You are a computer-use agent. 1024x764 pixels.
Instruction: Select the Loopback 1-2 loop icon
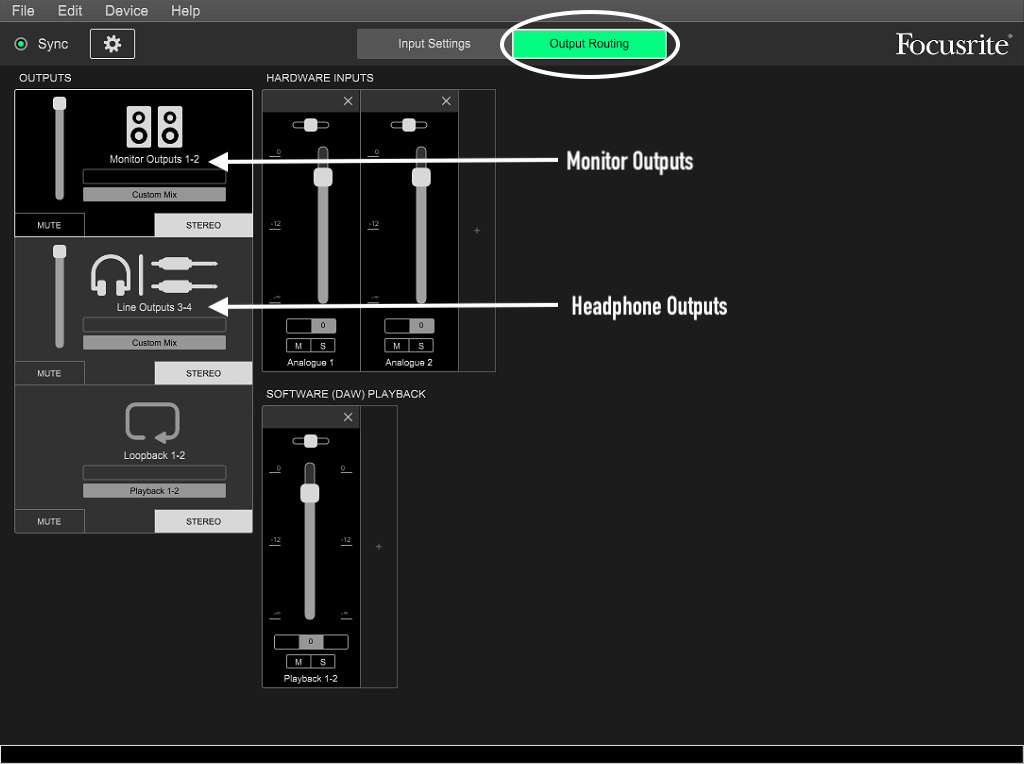click(x=153, y=423)
